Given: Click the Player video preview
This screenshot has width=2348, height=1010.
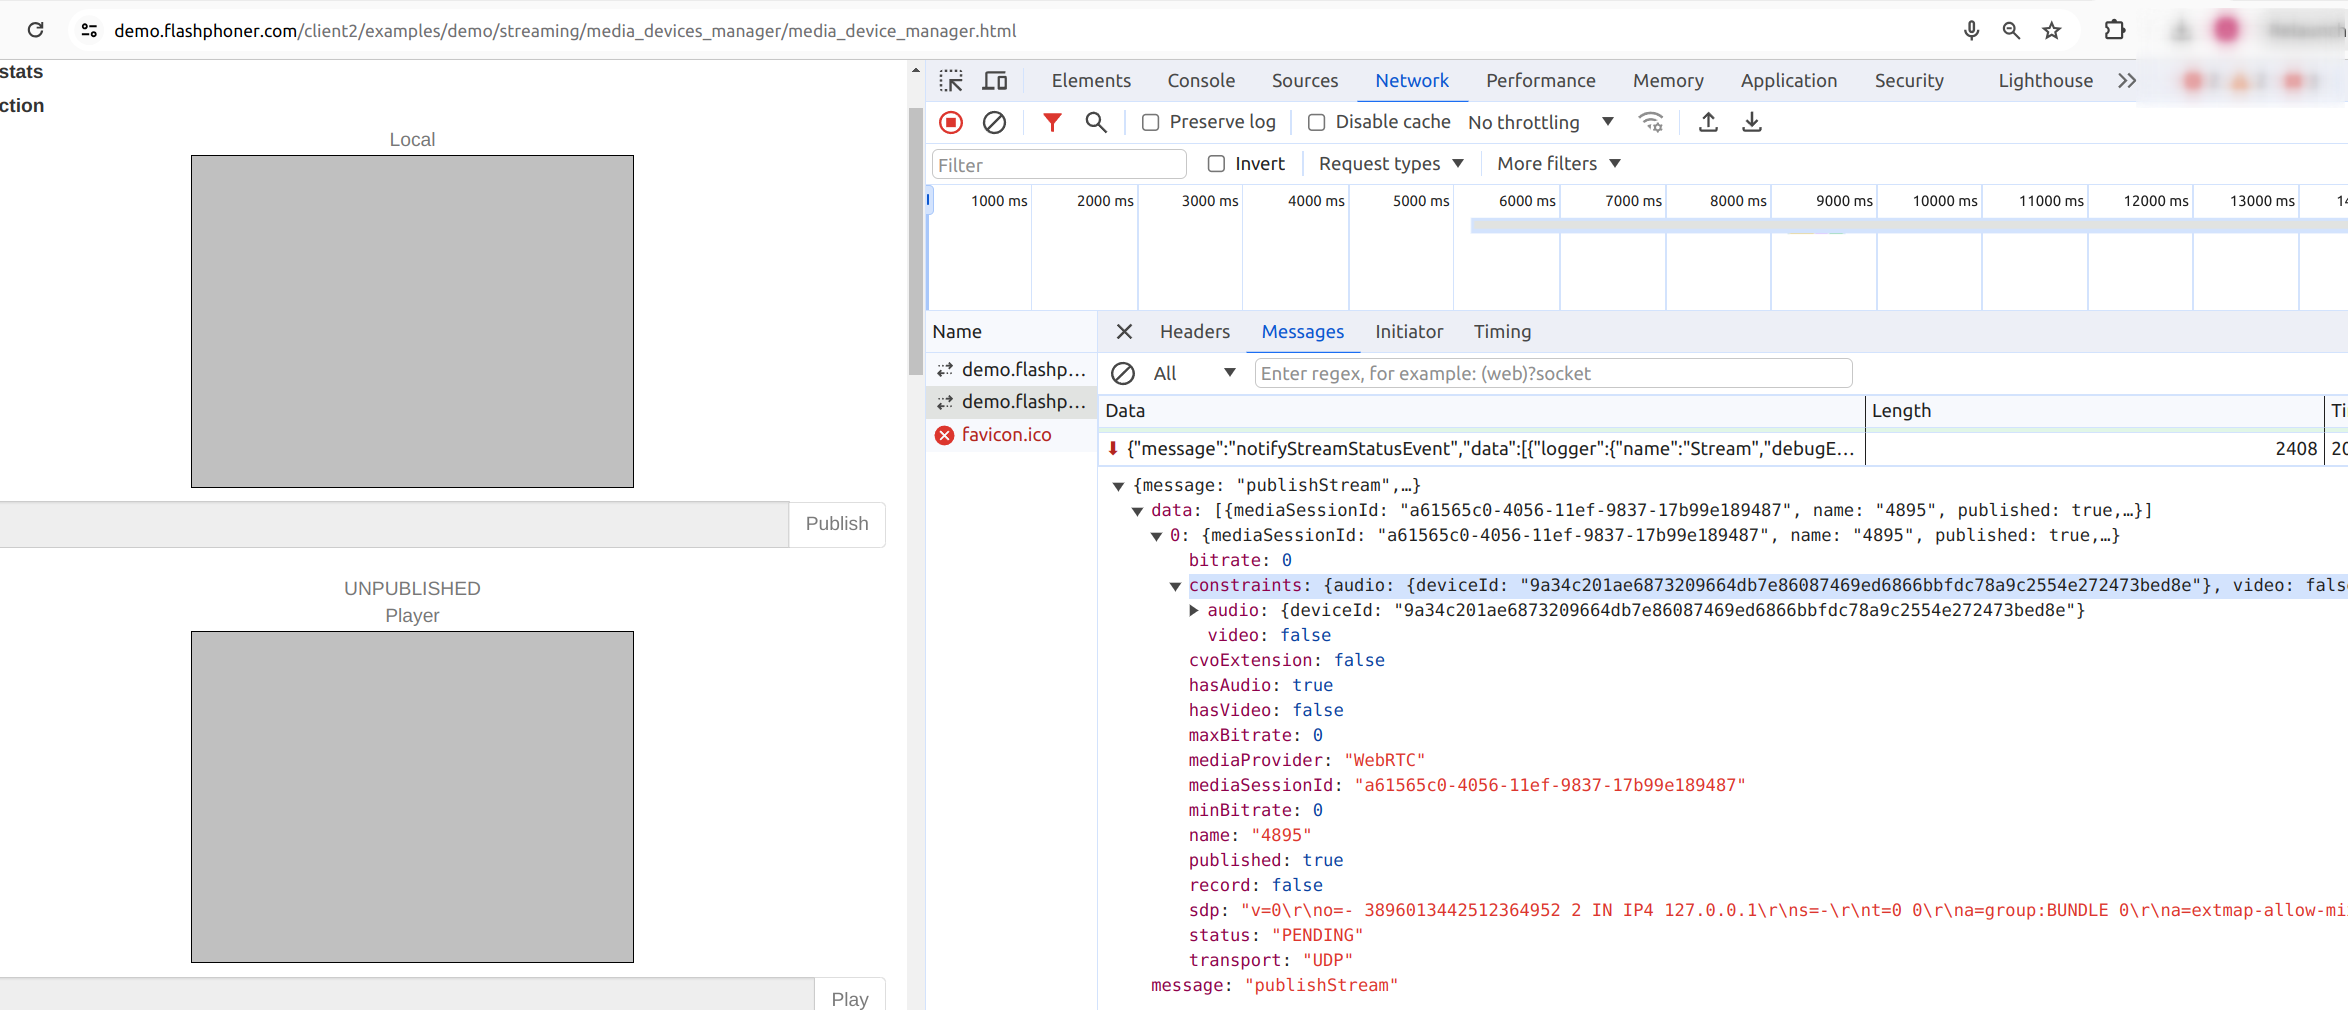Looking at the screenshot, I should click(x=412, y=797).
